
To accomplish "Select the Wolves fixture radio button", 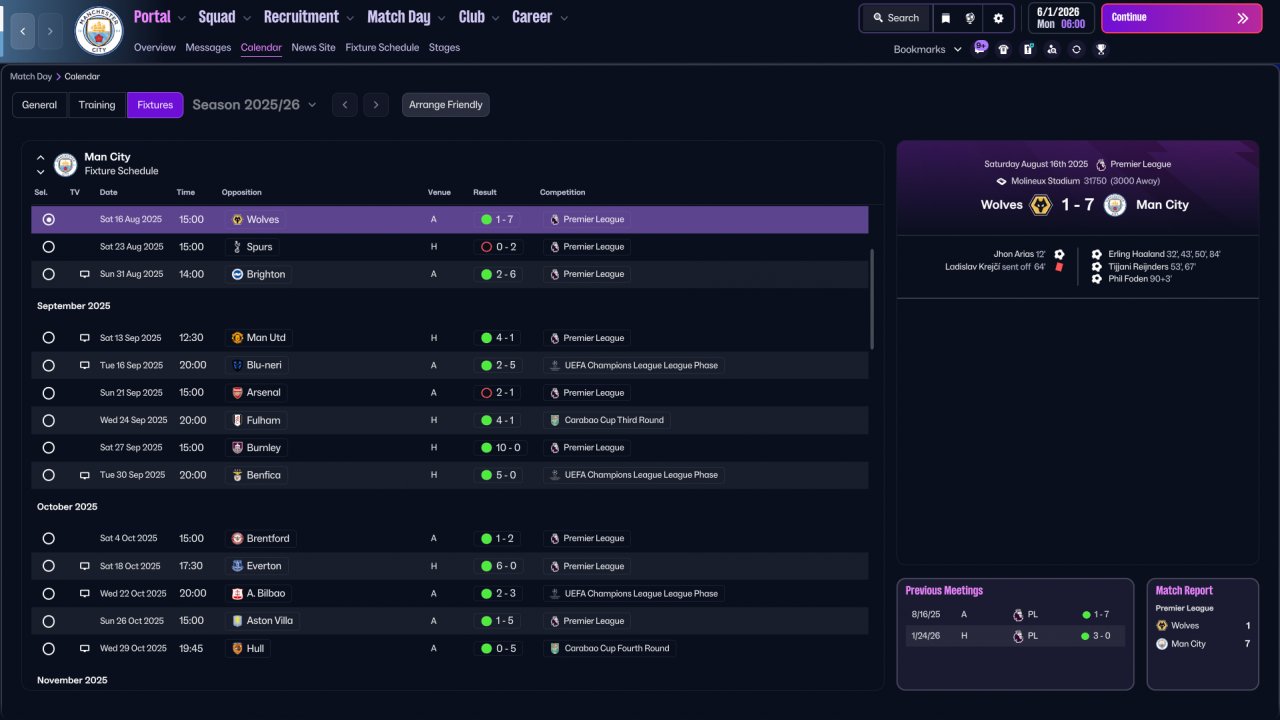I will (48, 219).
